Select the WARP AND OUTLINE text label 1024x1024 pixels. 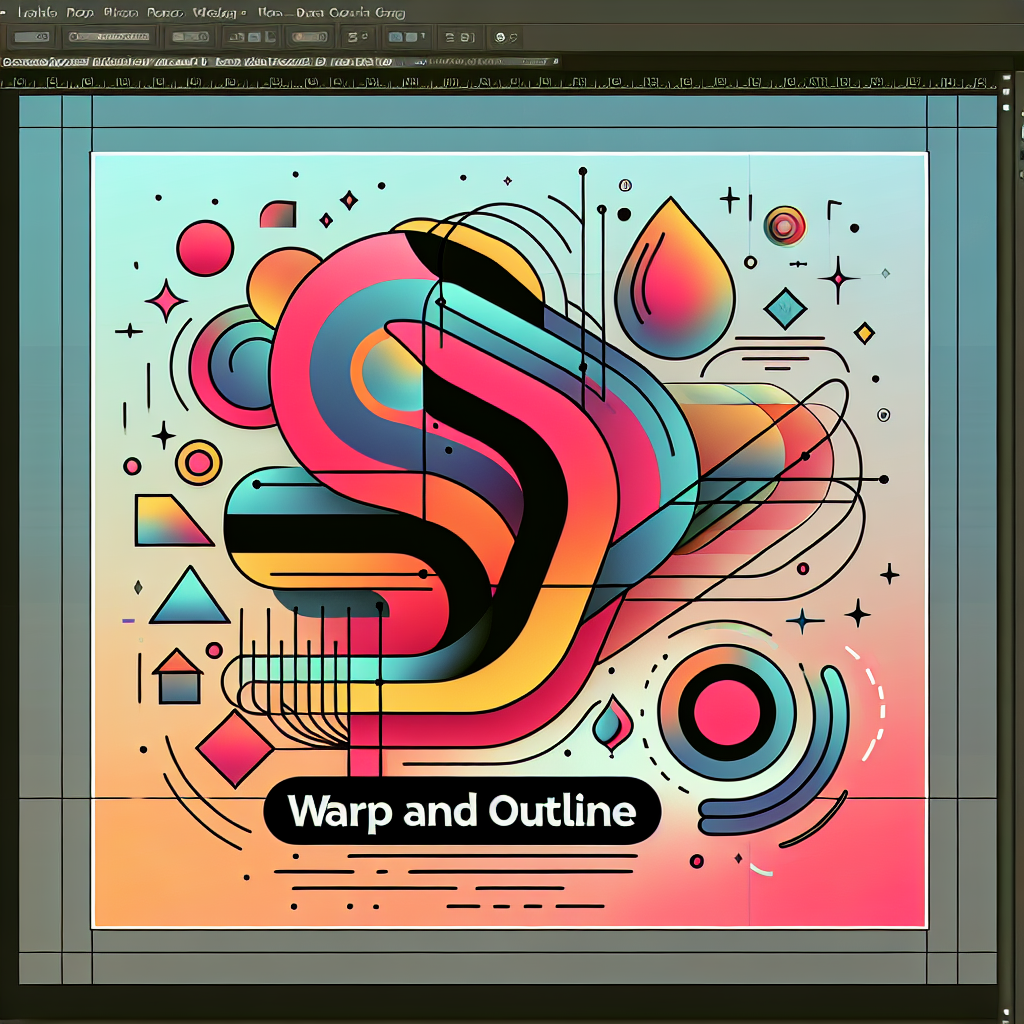coord(462,810)
